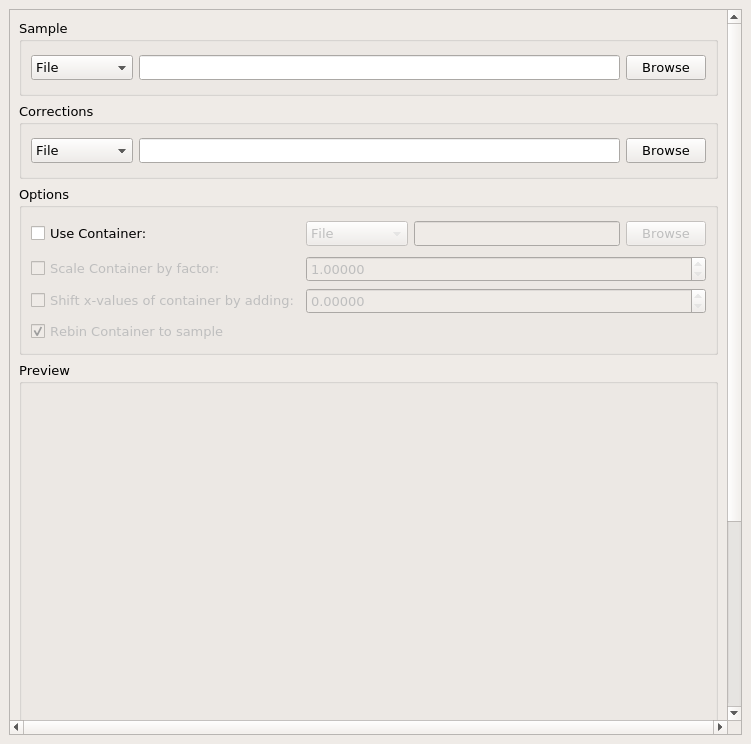Open the Sample File type dropdown
This screenshot has width=751, height=744.
coord(81,68)
